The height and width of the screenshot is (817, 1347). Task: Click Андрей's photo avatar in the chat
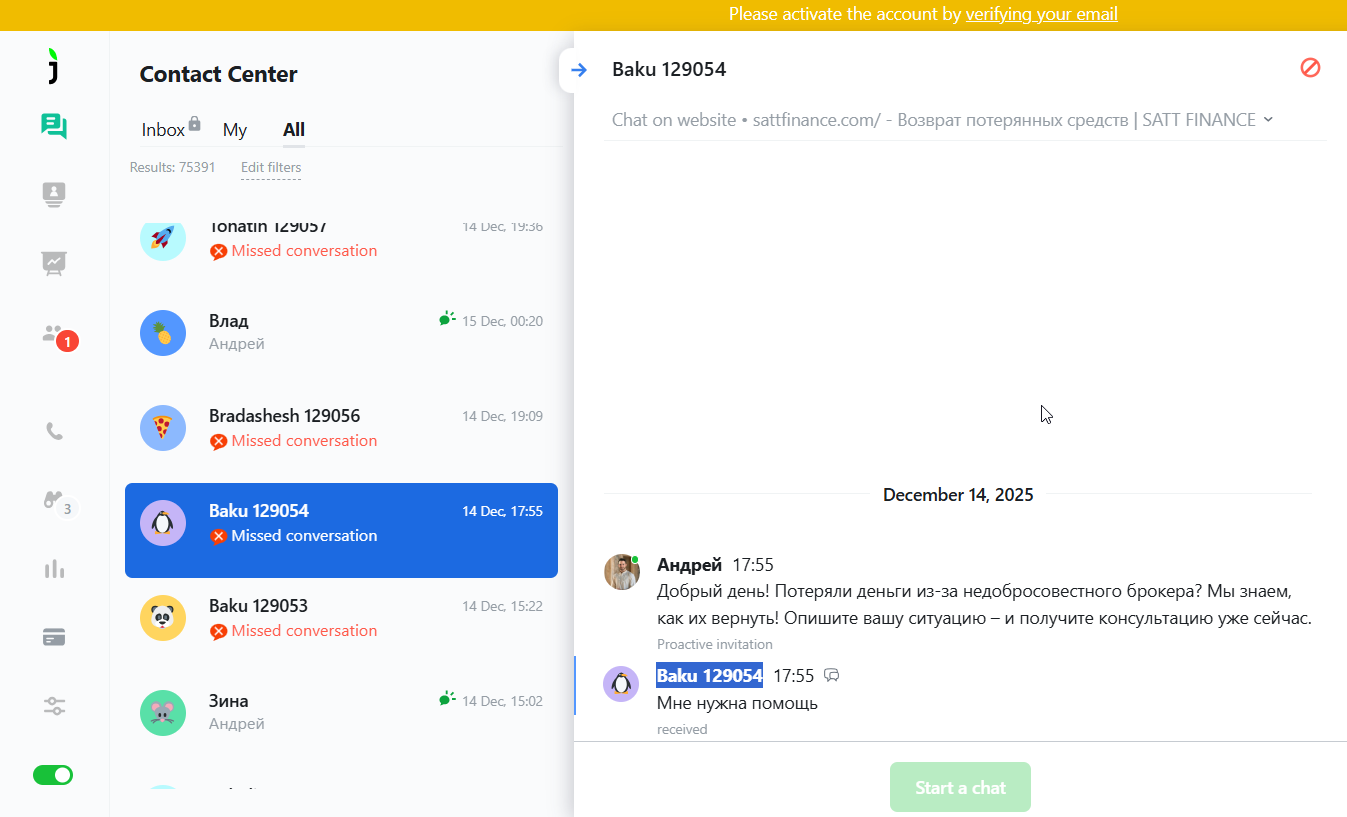point(622,572)
